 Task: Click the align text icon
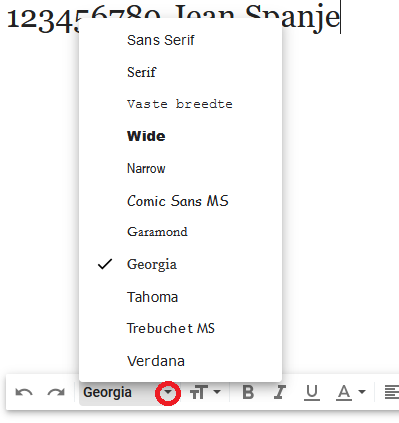392,392
